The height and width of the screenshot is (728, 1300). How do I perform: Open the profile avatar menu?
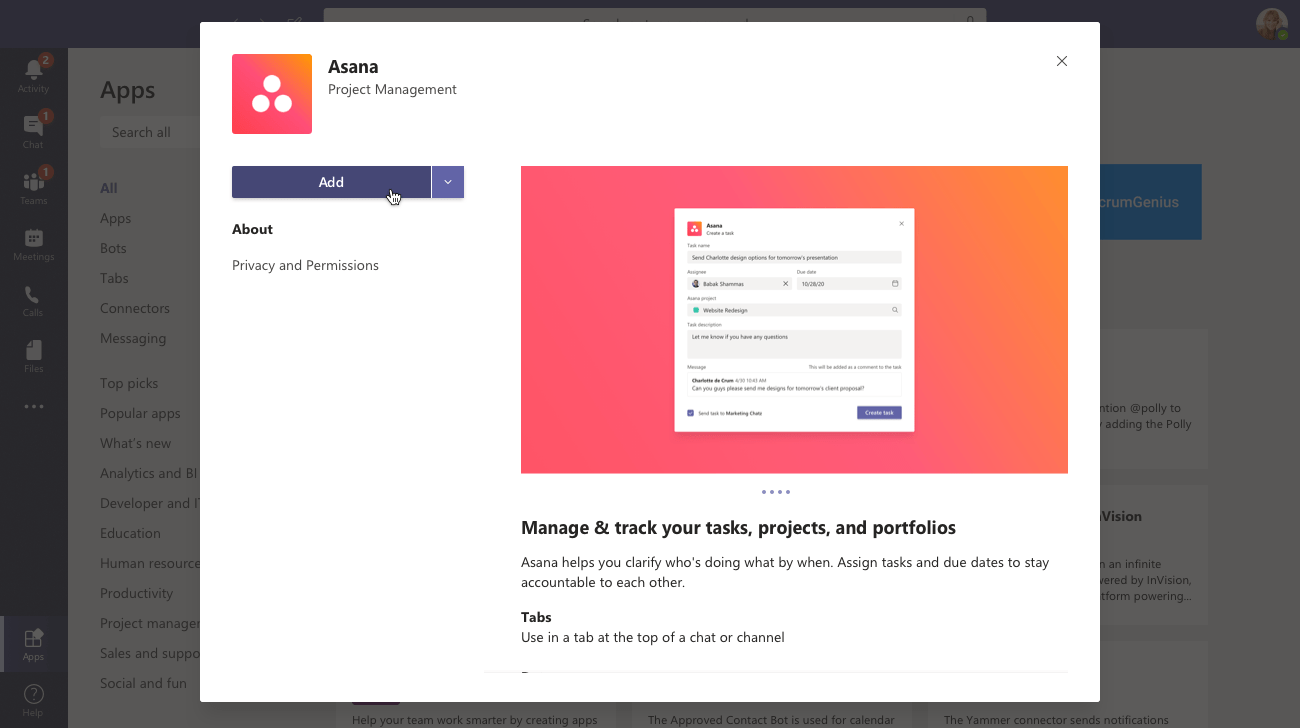click(1272, 24)
